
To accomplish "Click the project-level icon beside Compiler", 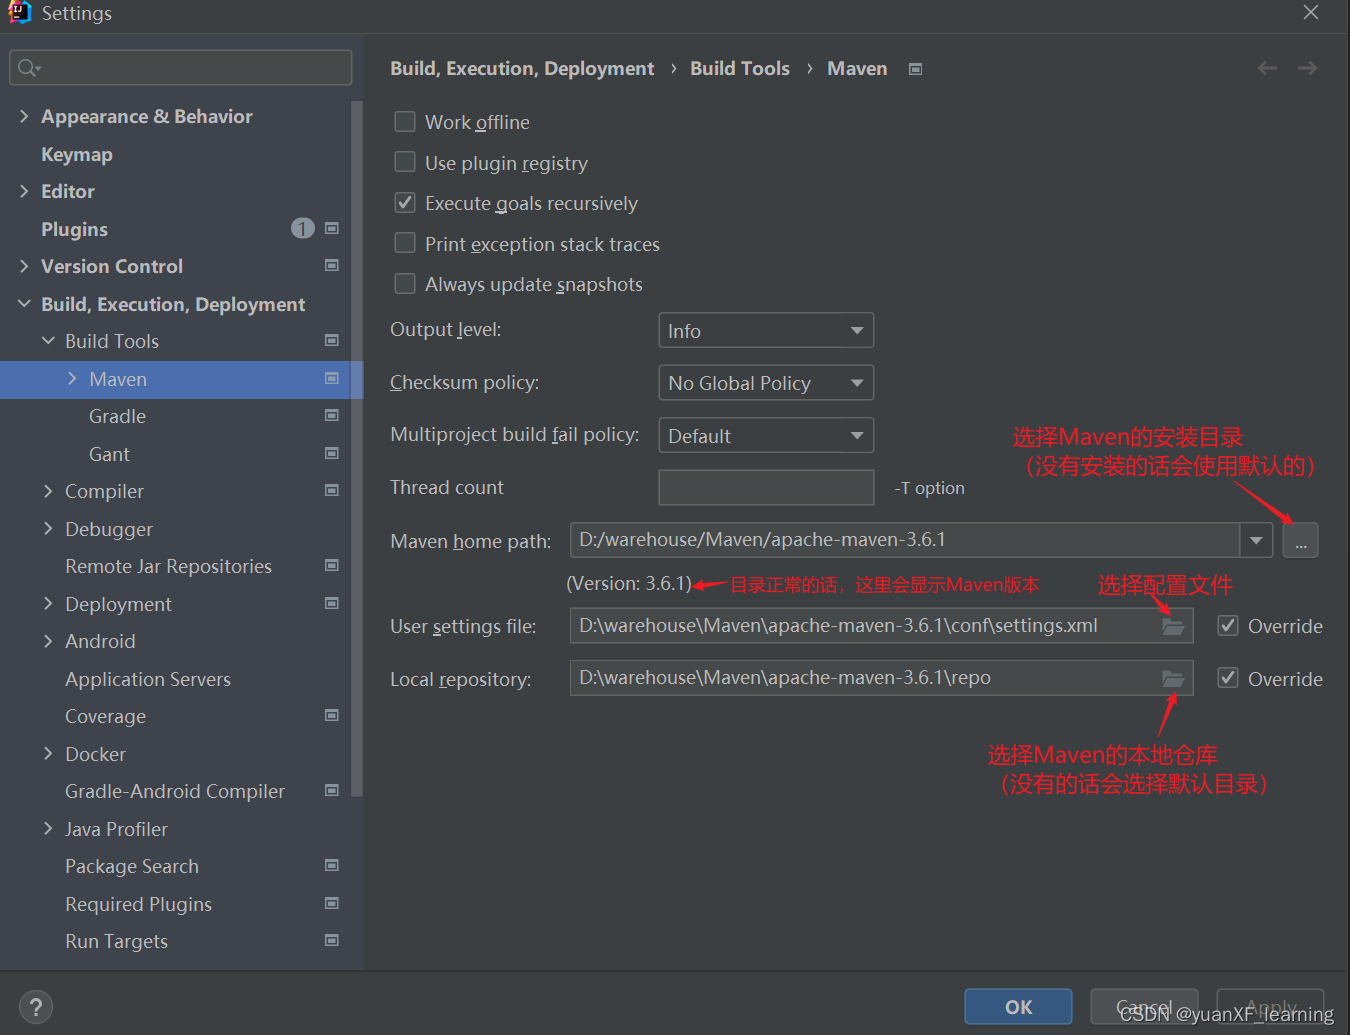I will point(332,490).
